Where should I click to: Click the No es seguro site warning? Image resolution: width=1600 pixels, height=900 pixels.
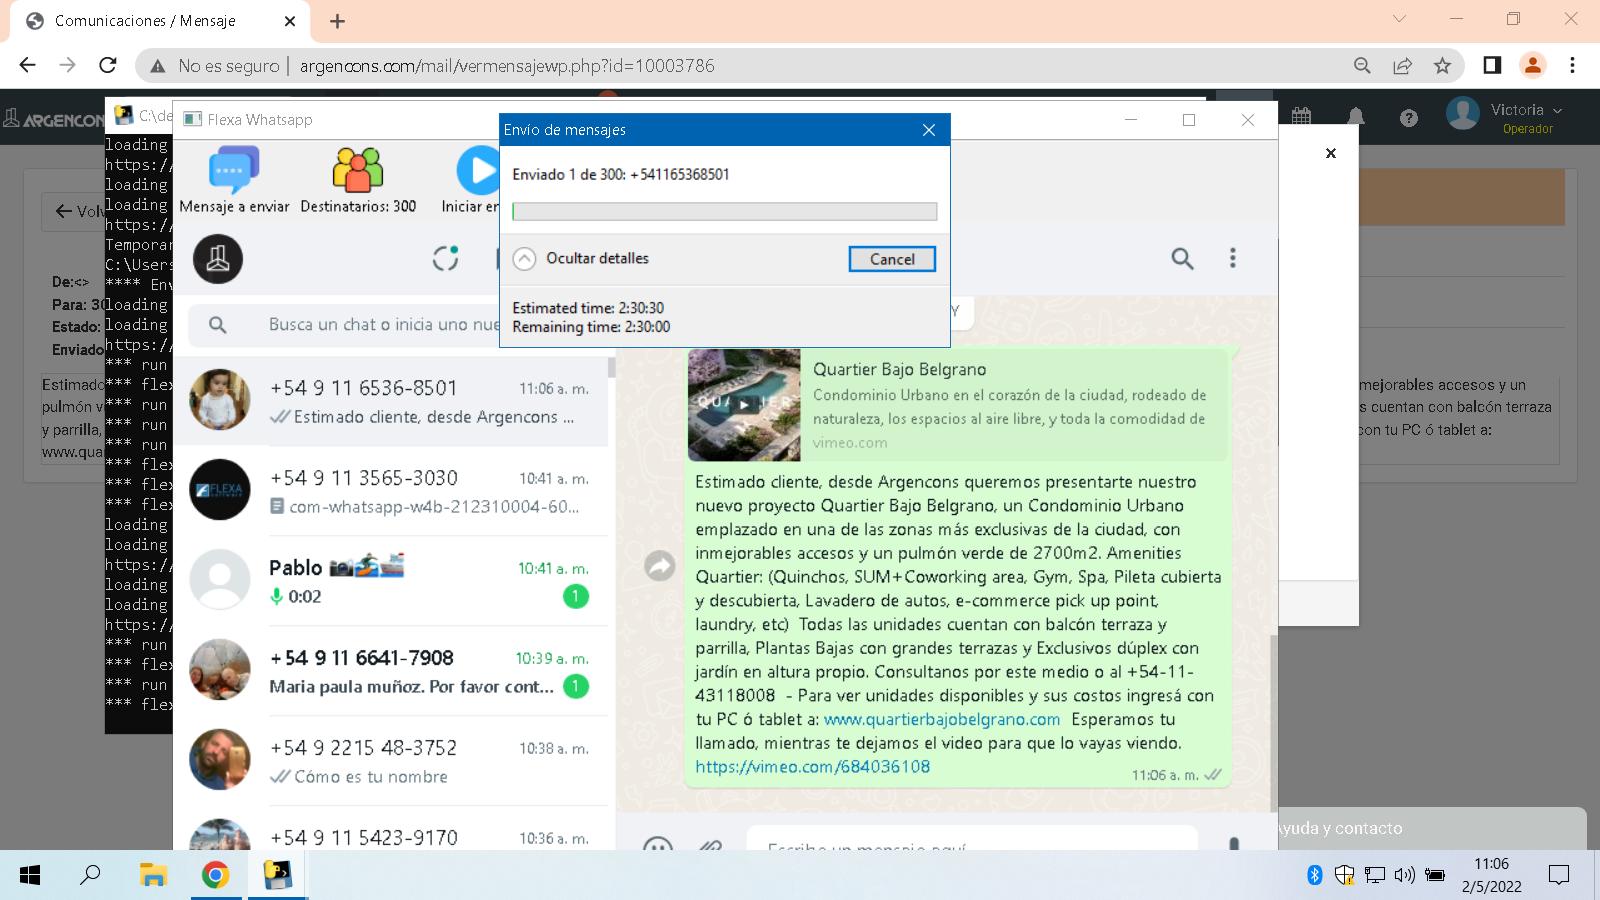pos(214,66)
